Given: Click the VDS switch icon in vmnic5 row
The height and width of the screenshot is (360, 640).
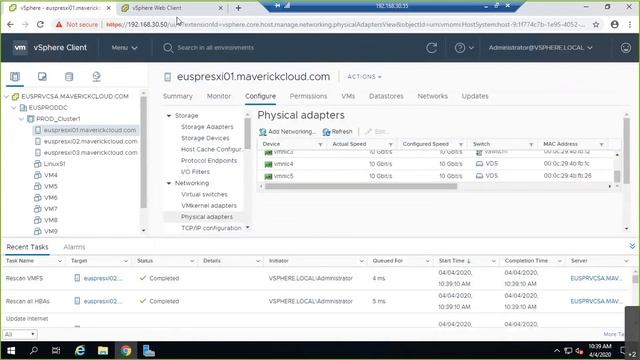Looking at the screenshot, I should click(x=479, y=176).
